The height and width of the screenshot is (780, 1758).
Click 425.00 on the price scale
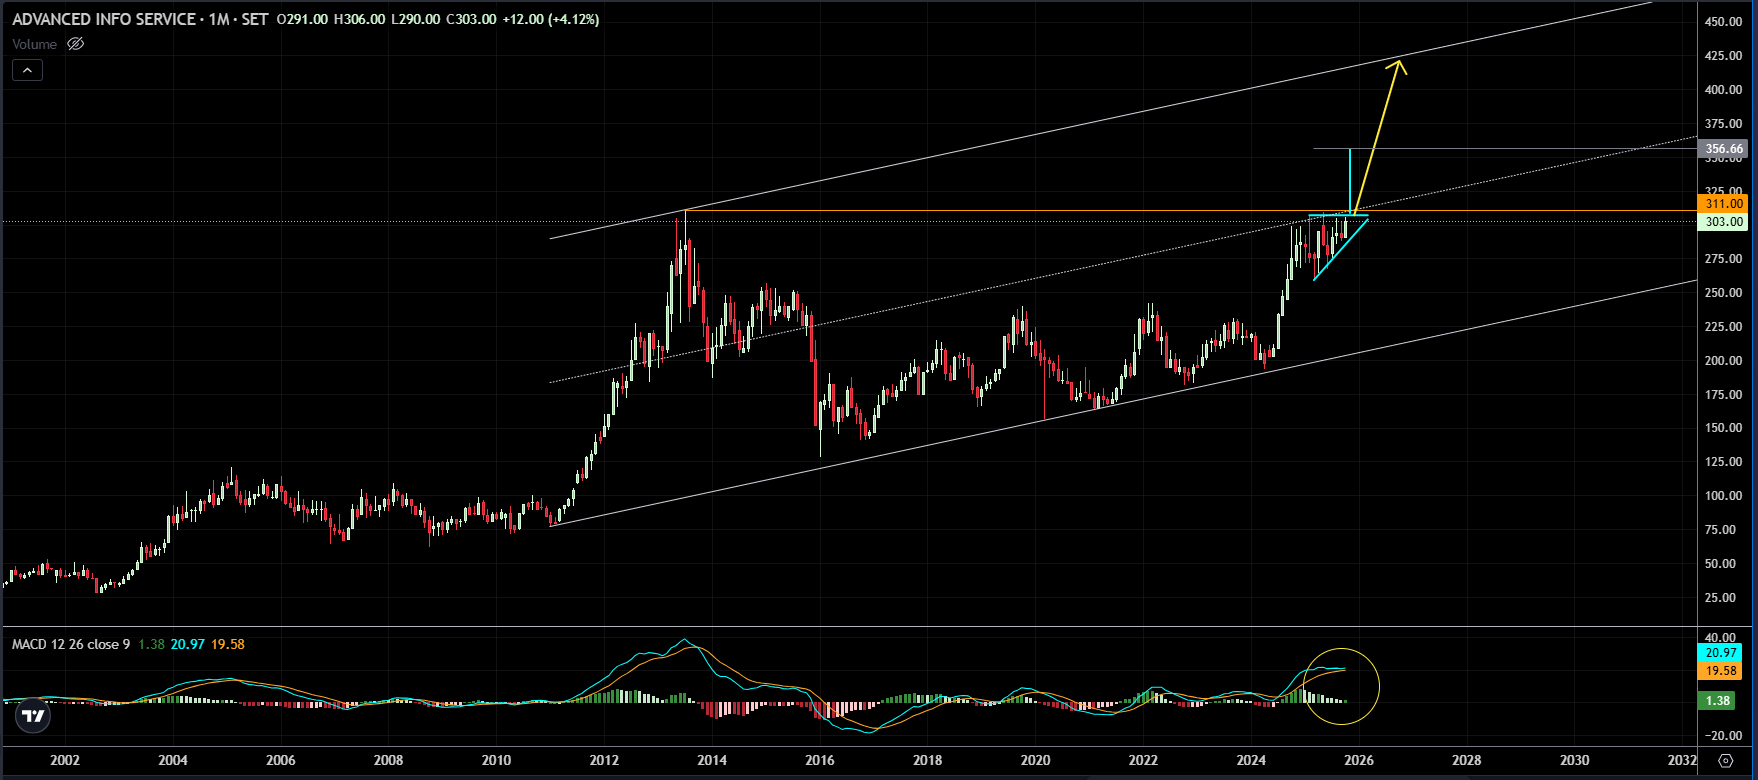coord(1724,56)
